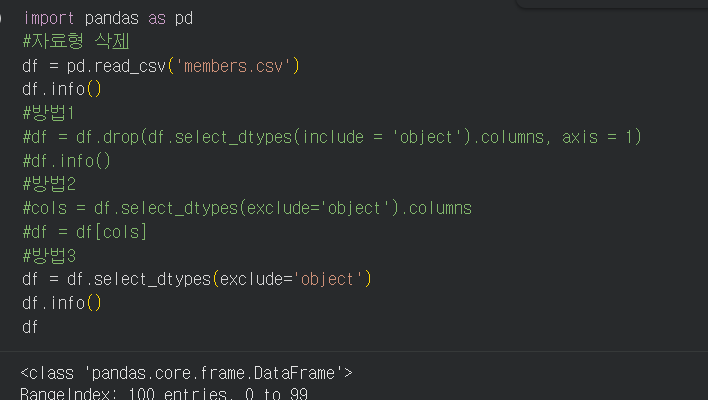
Task: Click the pandas DataFrame class output text
Action: (186, 373)
